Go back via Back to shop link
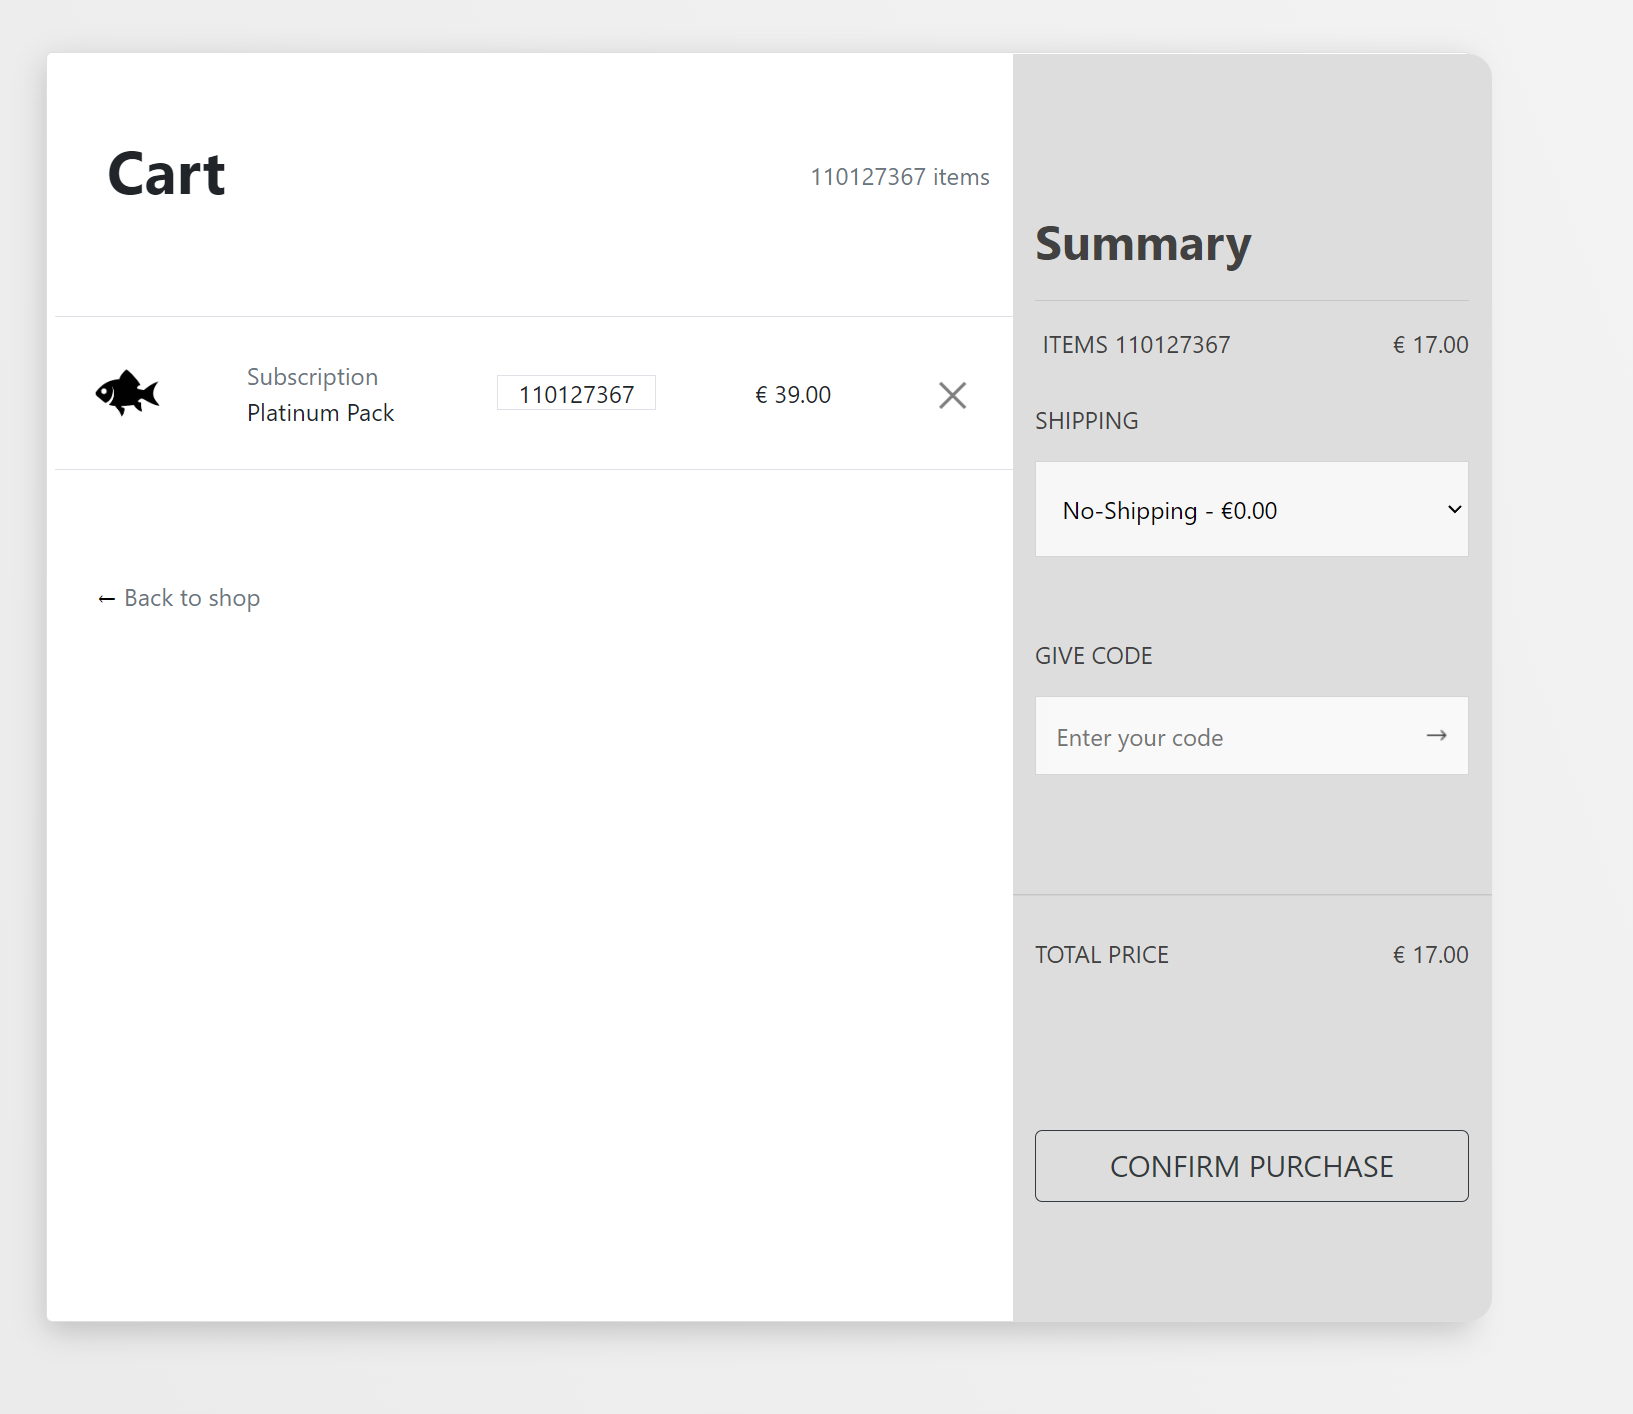The height and width of the screenshot is (1414, 1633). coord(191,598)
